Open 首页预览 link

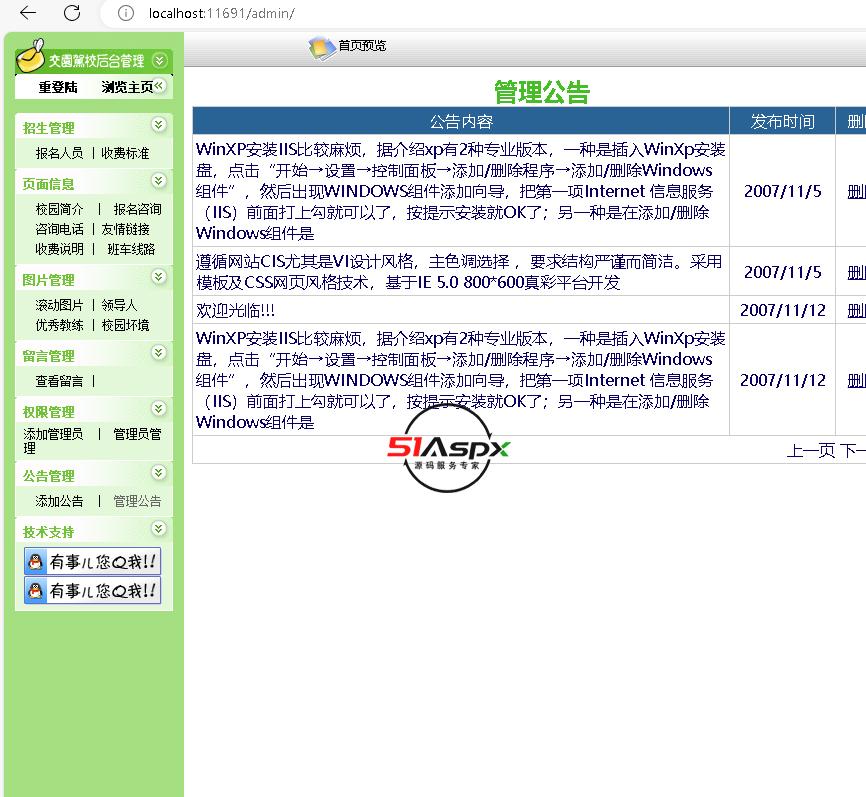(362, 45)
